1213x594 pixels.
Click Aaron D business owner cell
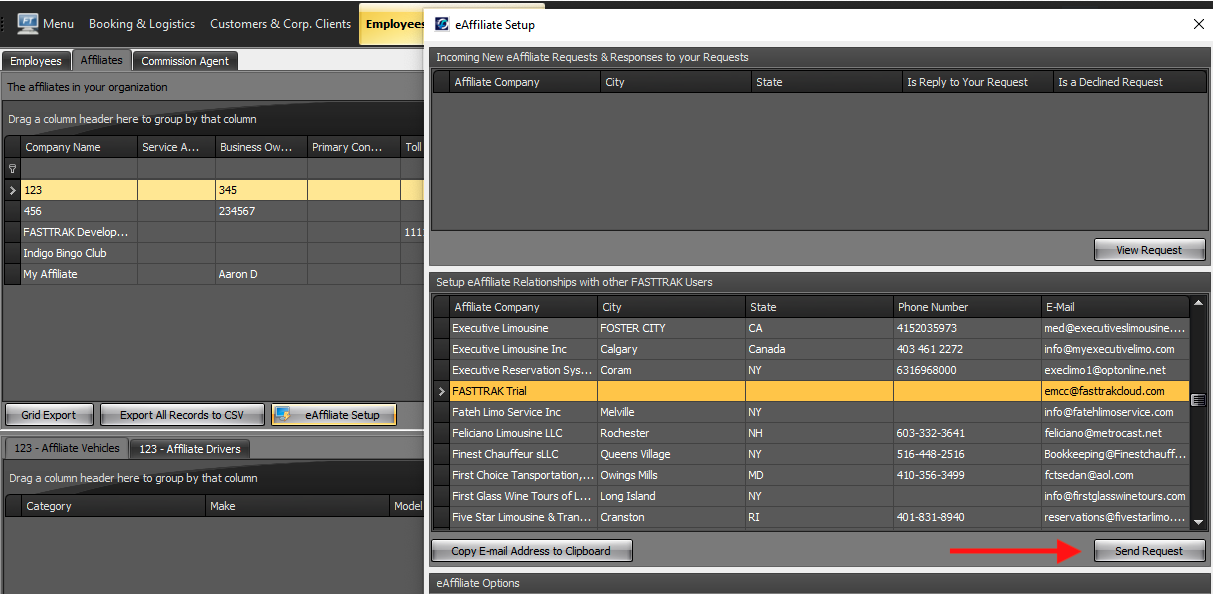261,274
